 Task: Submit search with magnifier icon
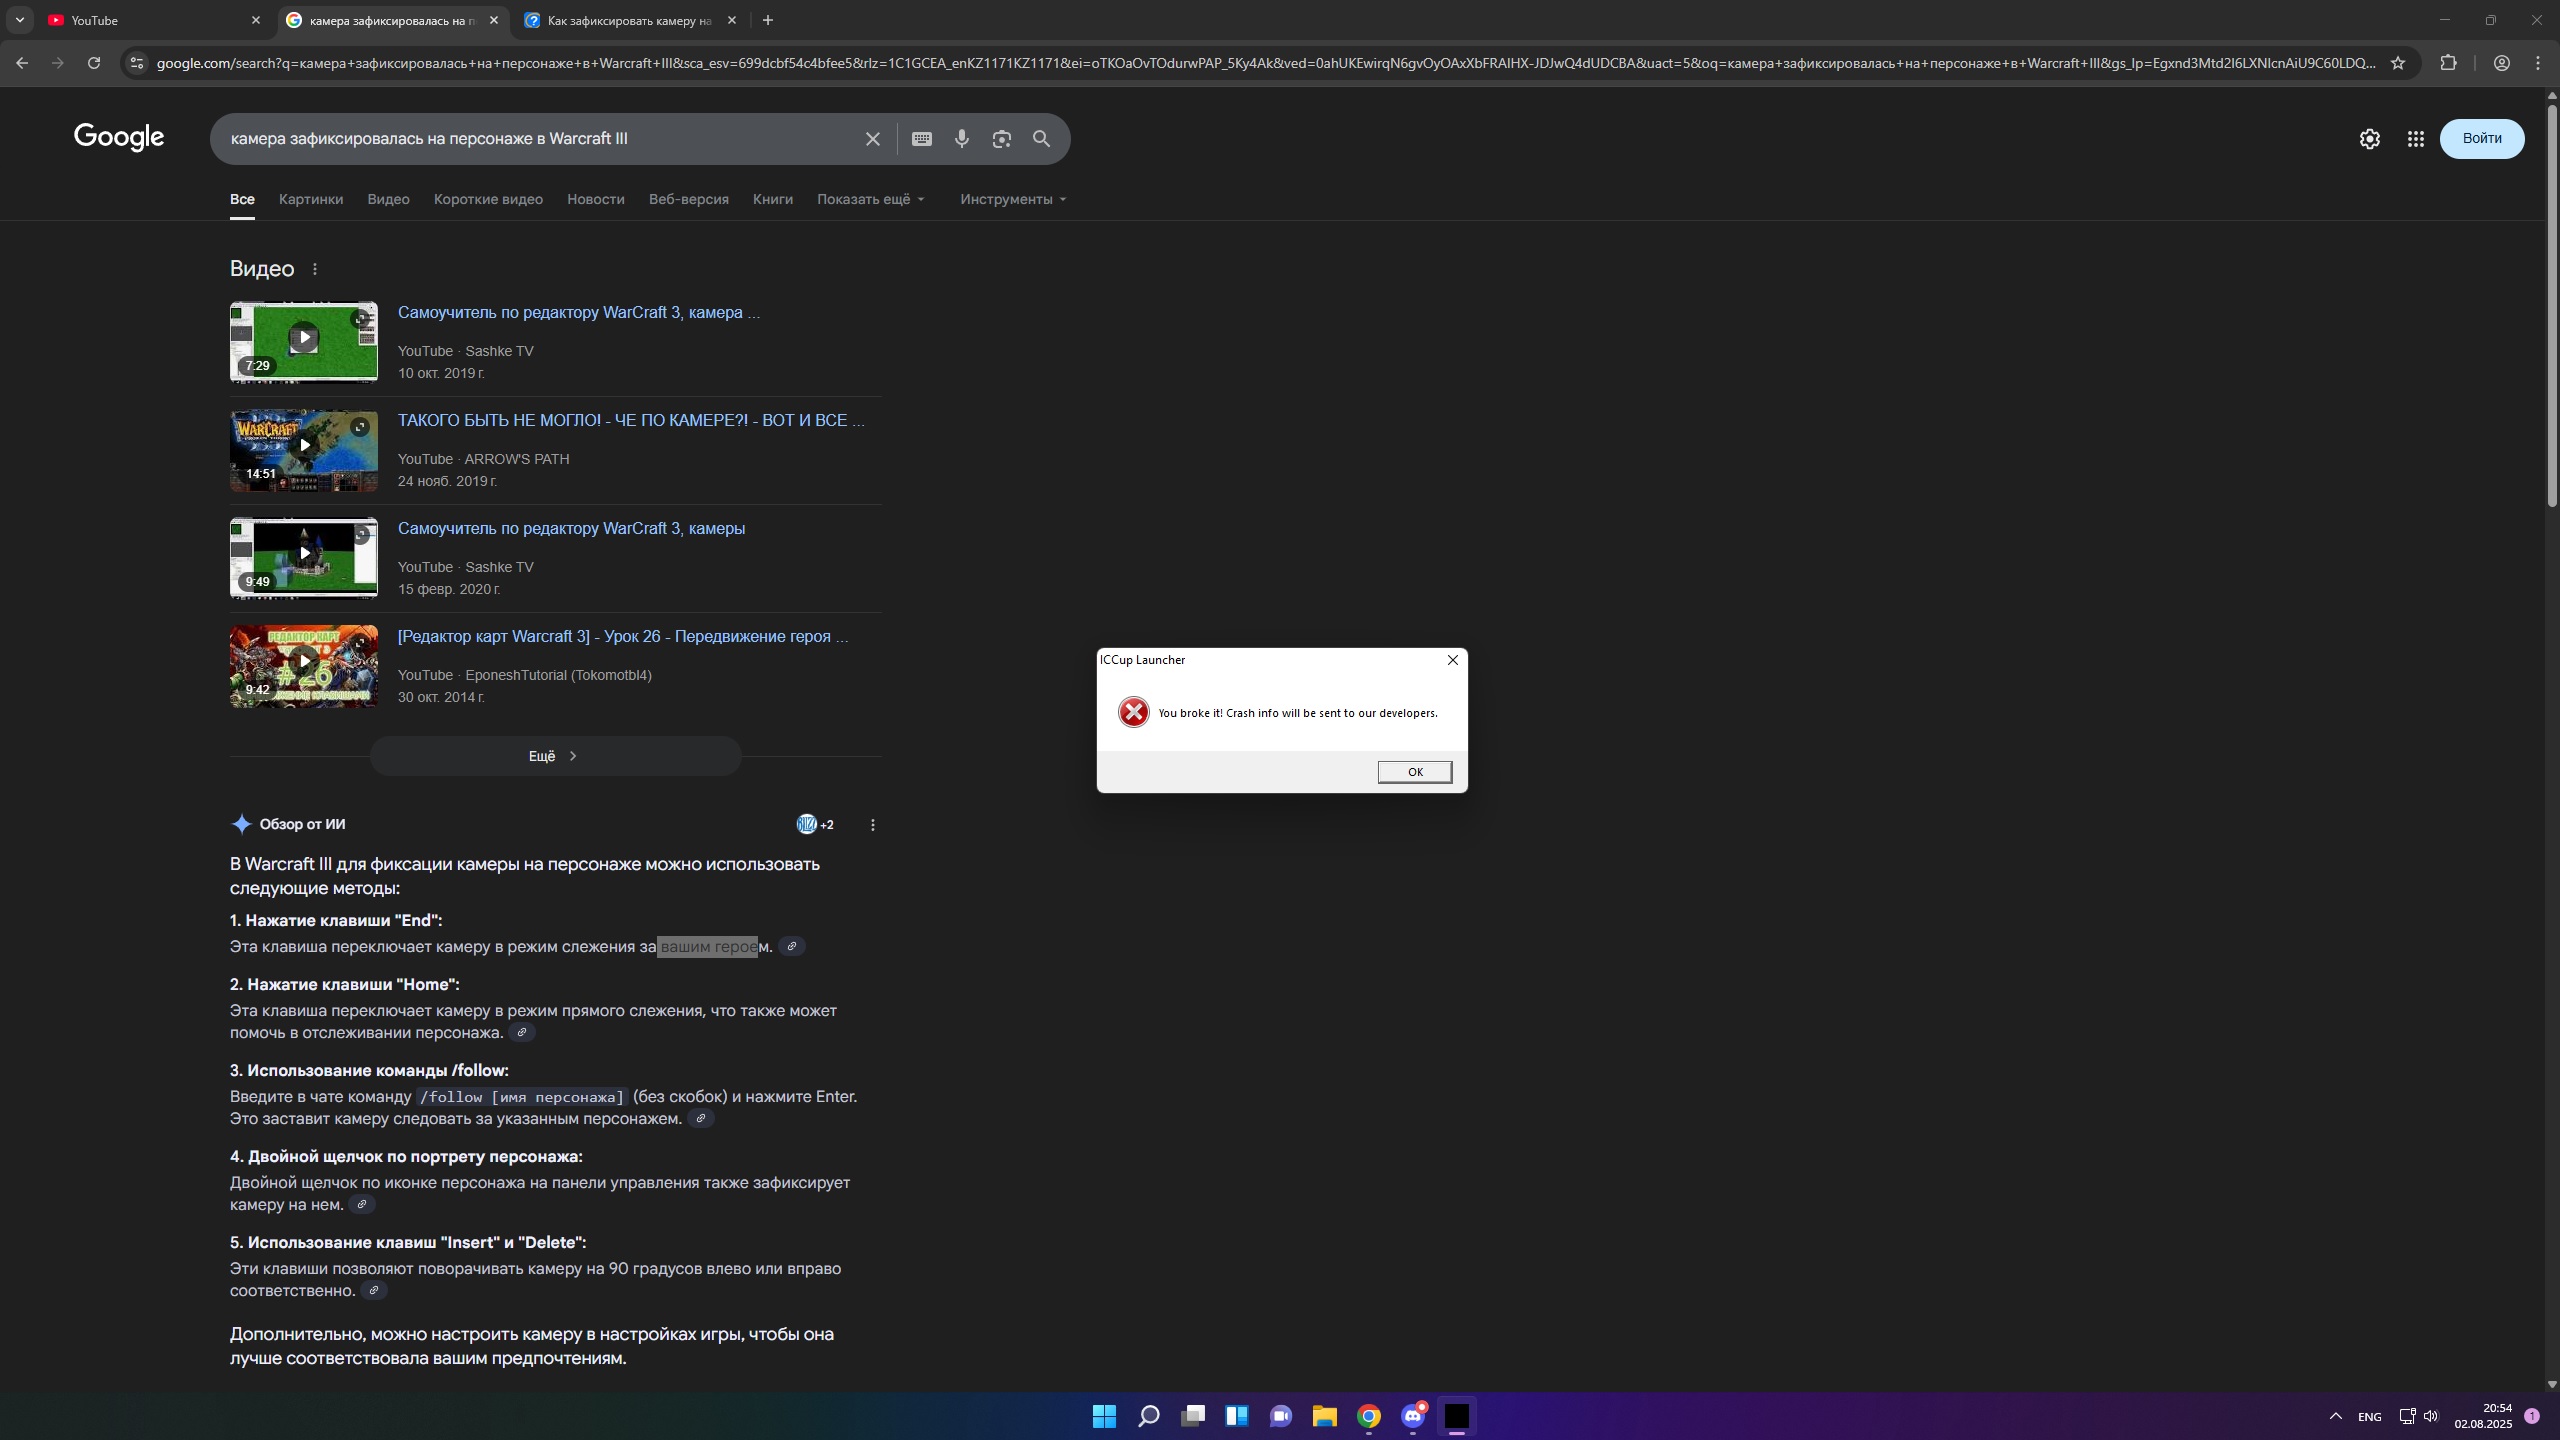coord(1041,139)
